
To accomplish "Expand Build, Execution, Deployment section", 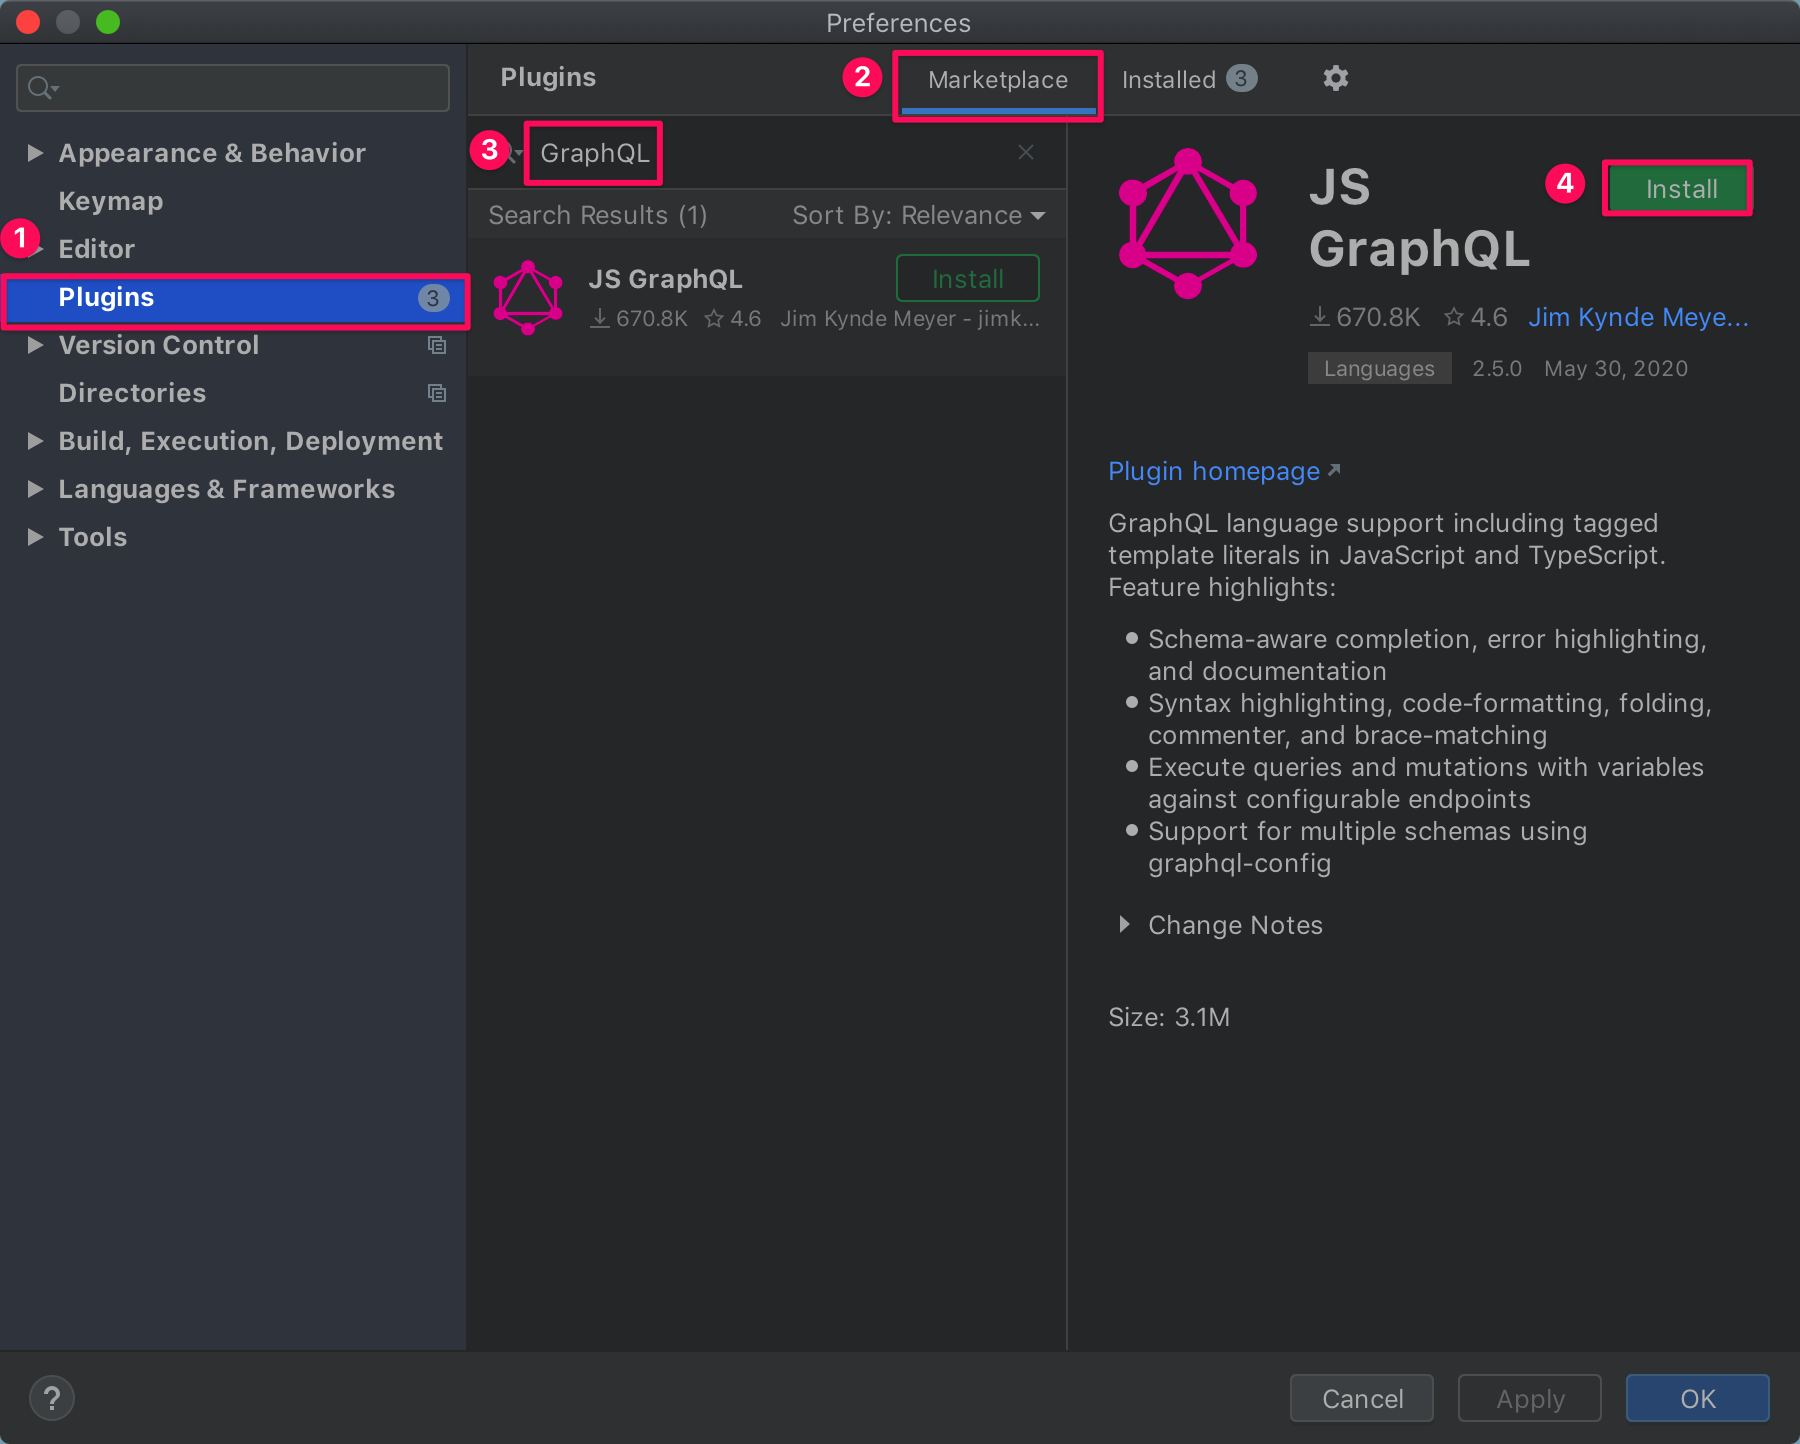I will pos(35,441).
